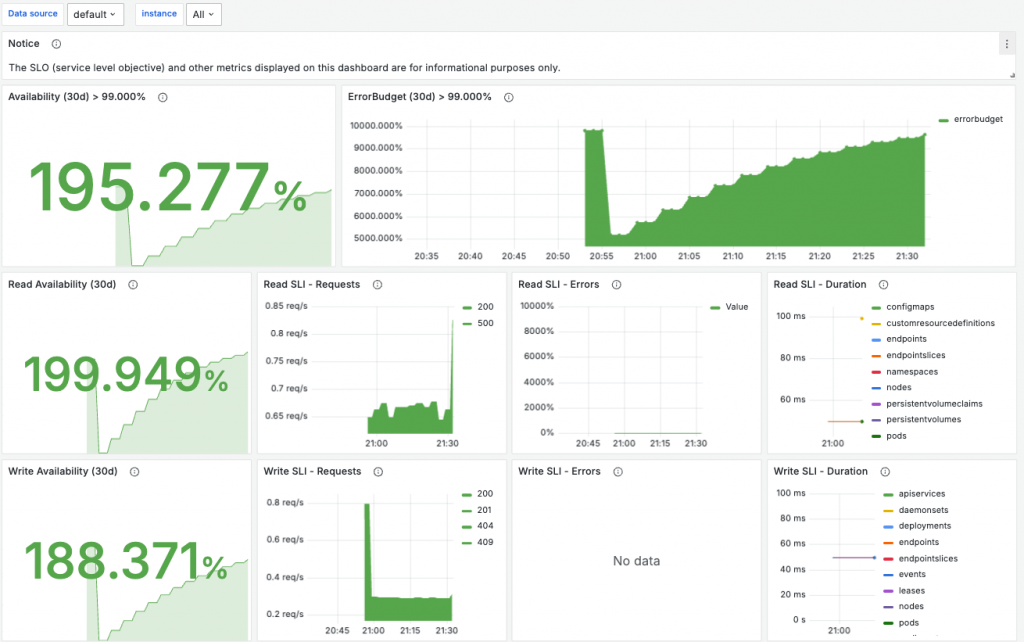
Task: Show info icon for Write SLI - Requests
Action: pyautogui.click(x=378, y=472)
